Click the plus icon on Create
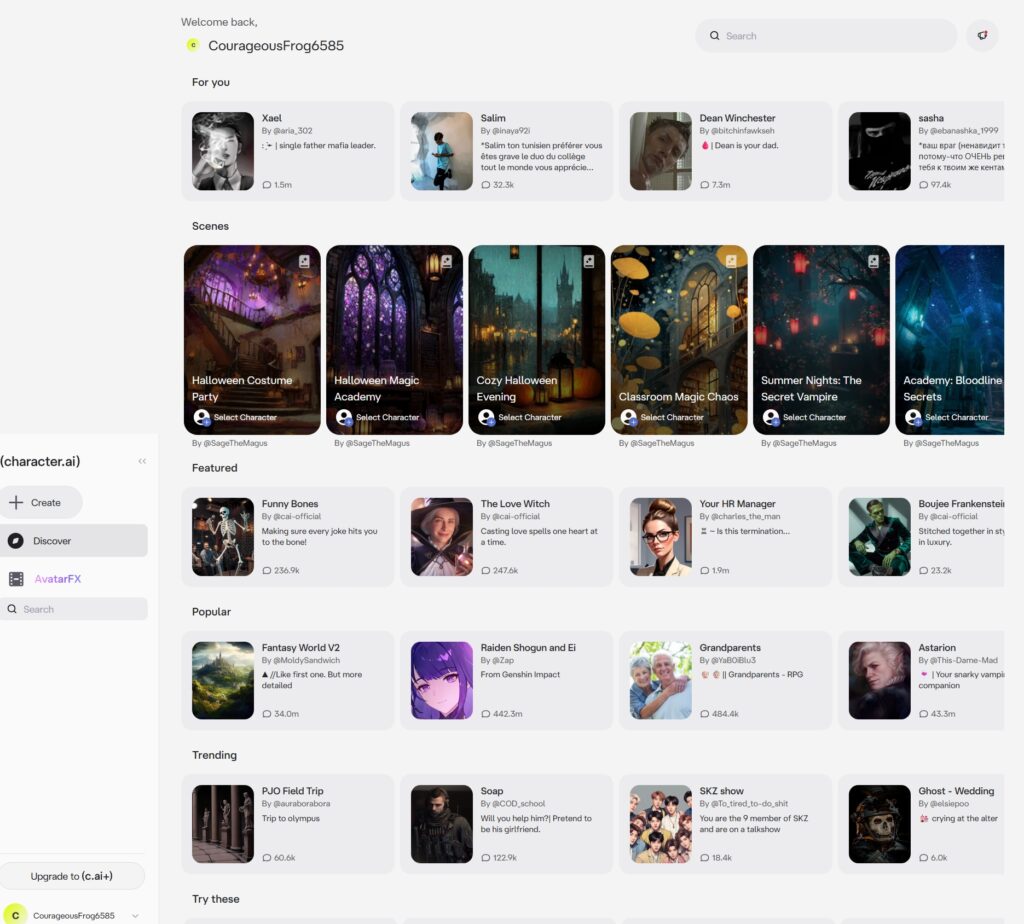This screenshot has width=1024, height=924. [16, 503]
